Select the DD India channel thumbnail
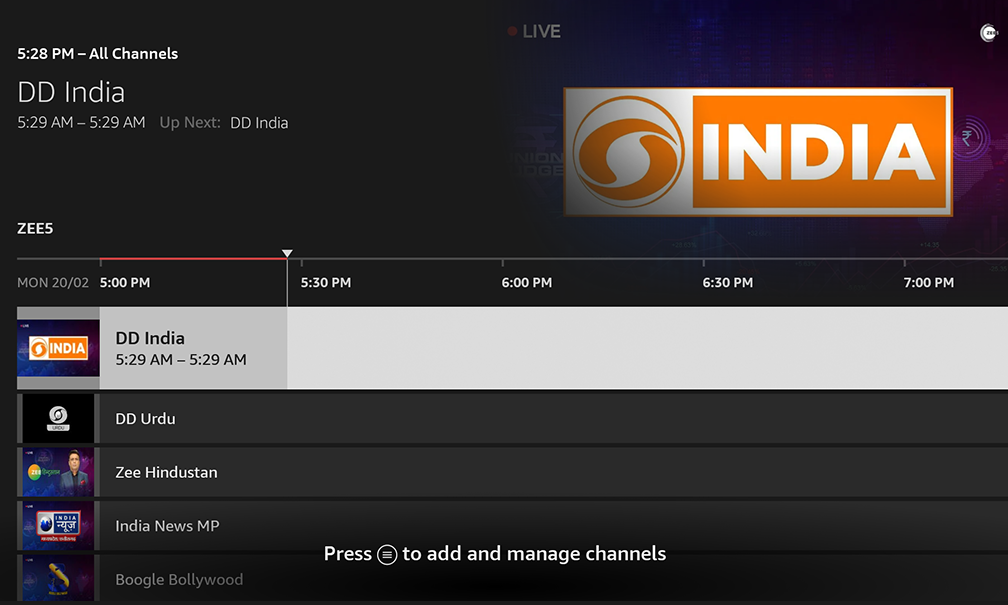This screenshot has height=605, width=1008. (58, 348)
